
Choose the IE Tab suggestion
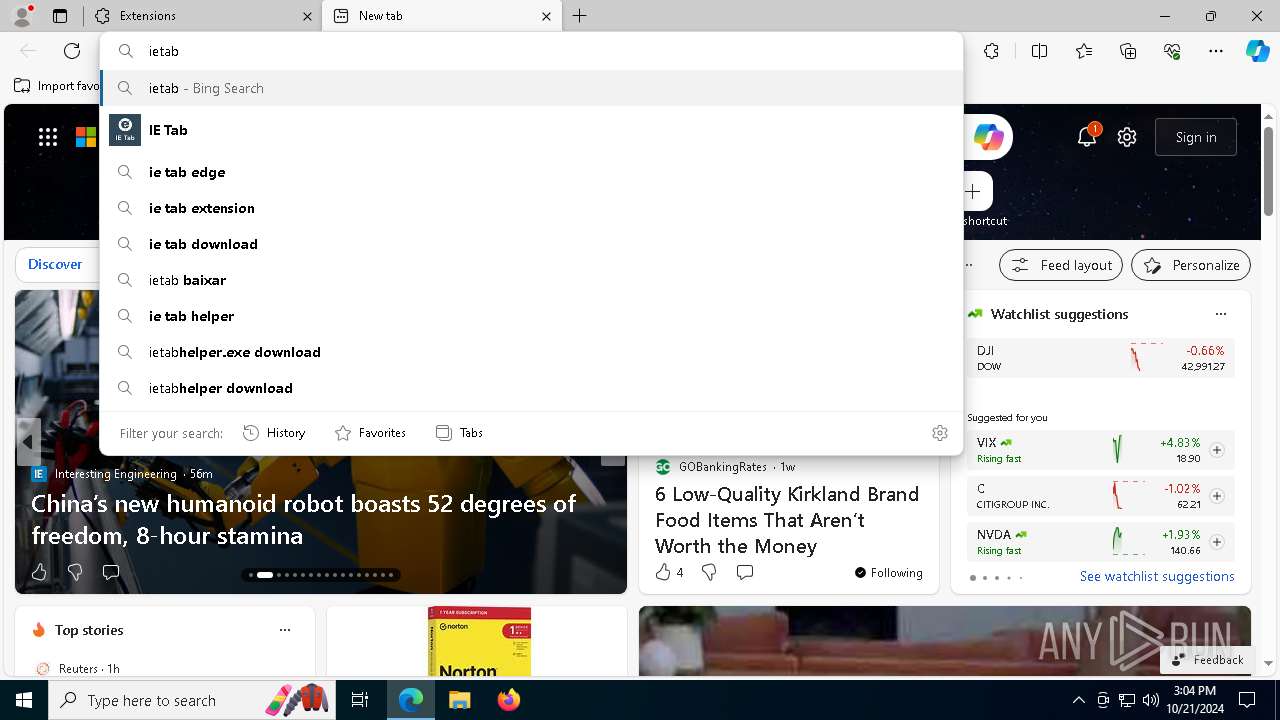(x=532, y=130)
